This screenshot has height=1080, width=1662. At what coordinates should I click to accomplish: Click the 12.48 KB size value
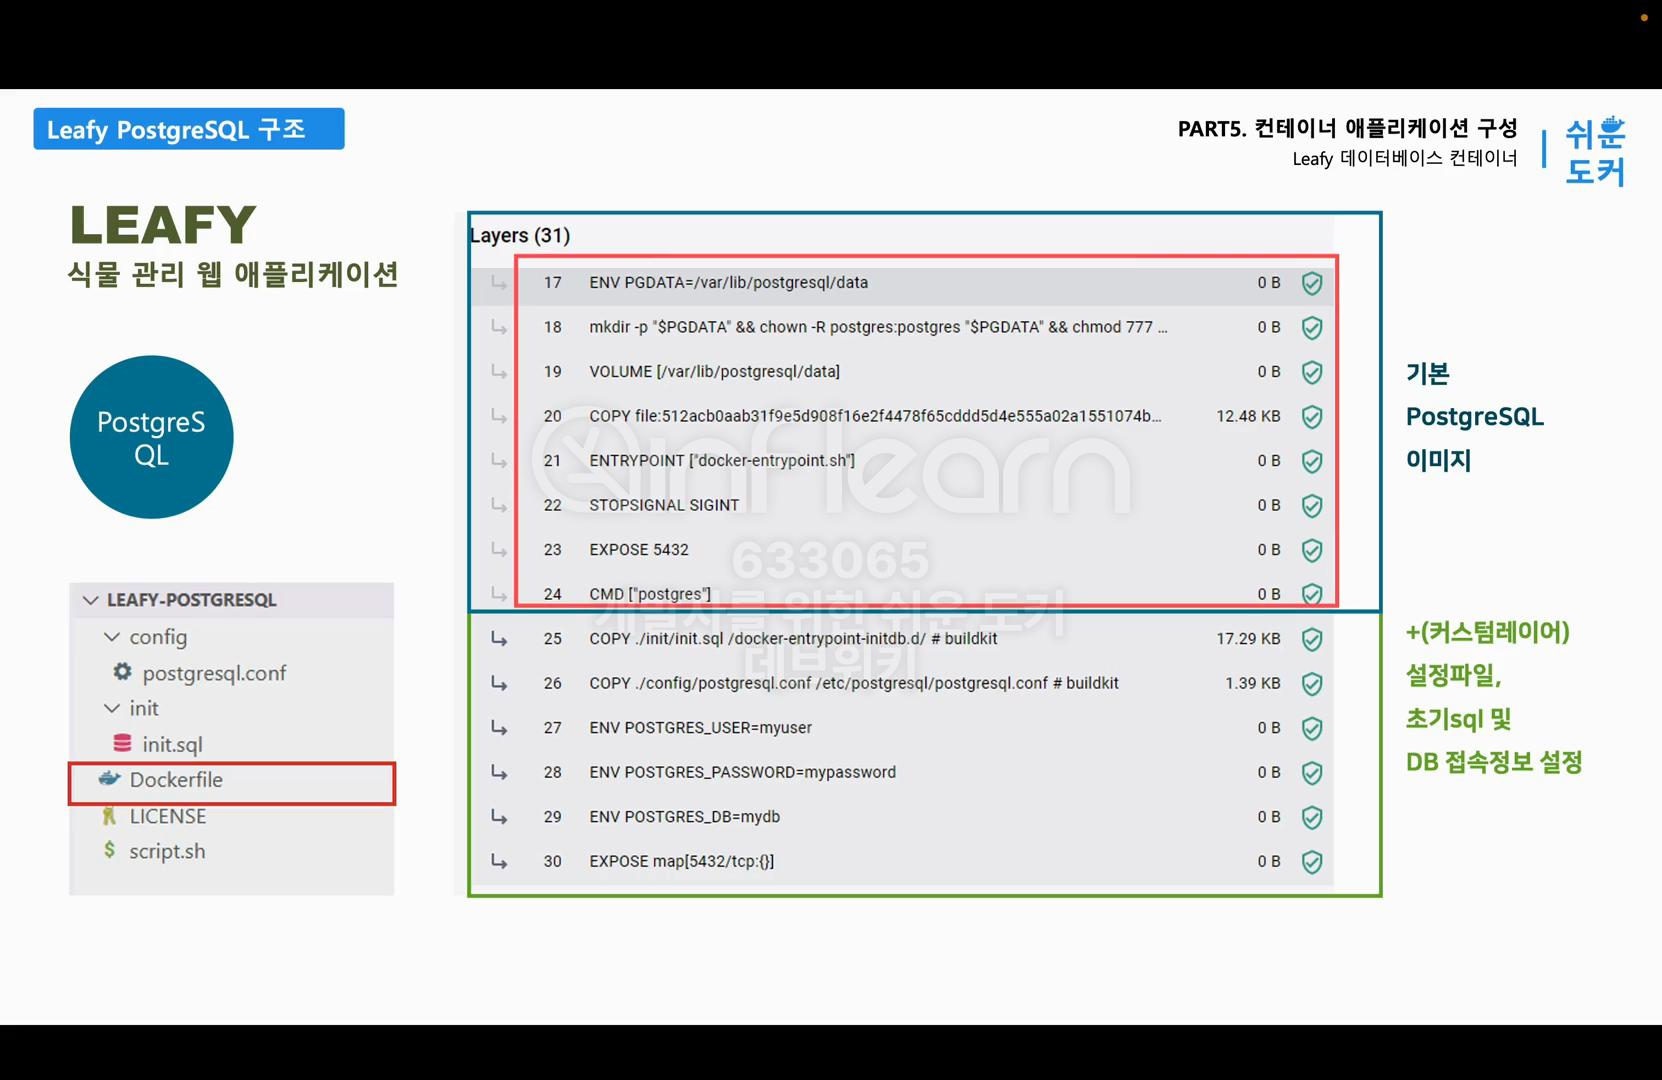coord(1248,416)
